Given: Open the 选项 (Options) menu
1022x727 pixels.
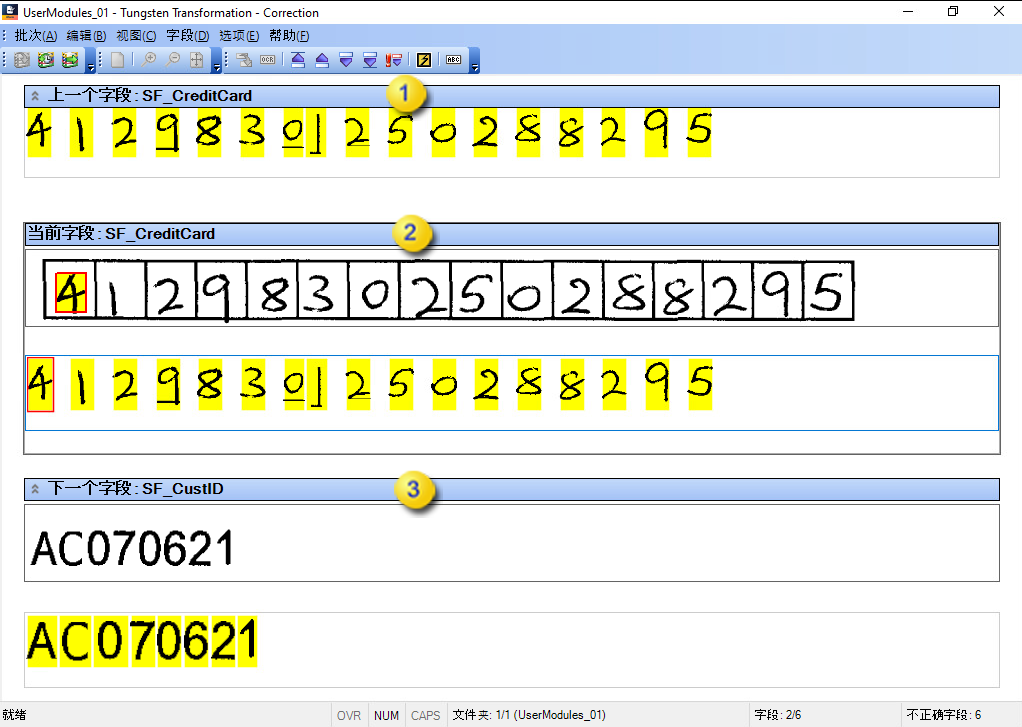Looking at the screenshot, I should 239,36.
